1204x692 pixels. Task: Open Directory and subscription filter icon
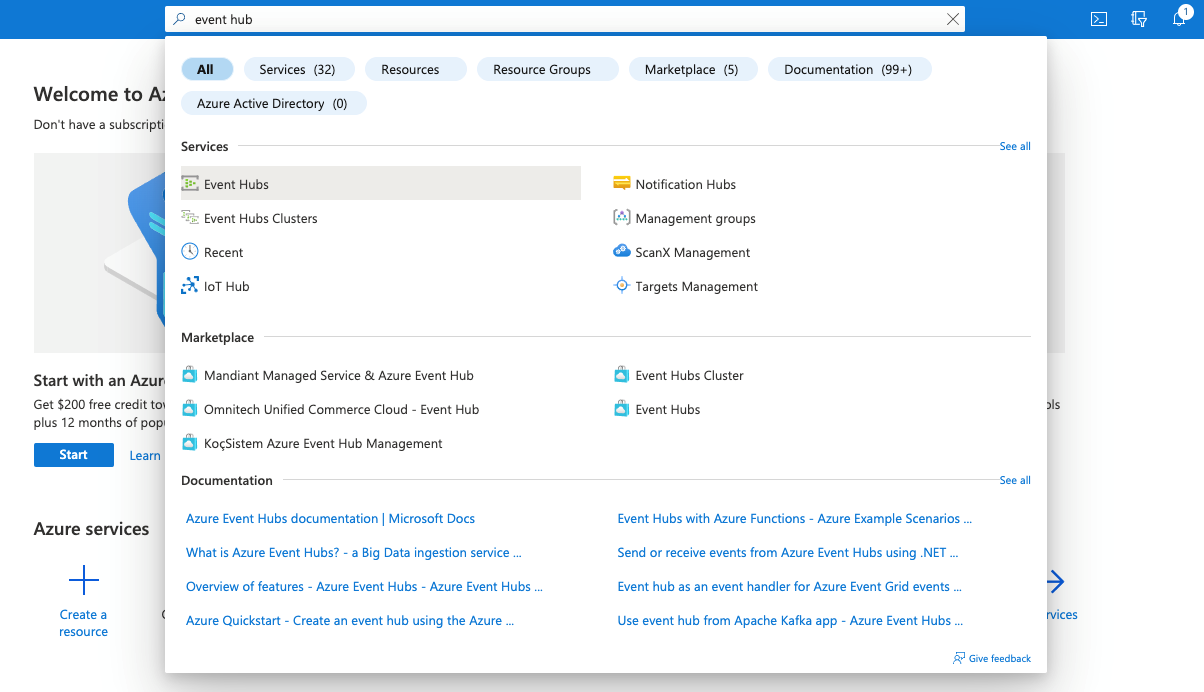point(1138,19)
